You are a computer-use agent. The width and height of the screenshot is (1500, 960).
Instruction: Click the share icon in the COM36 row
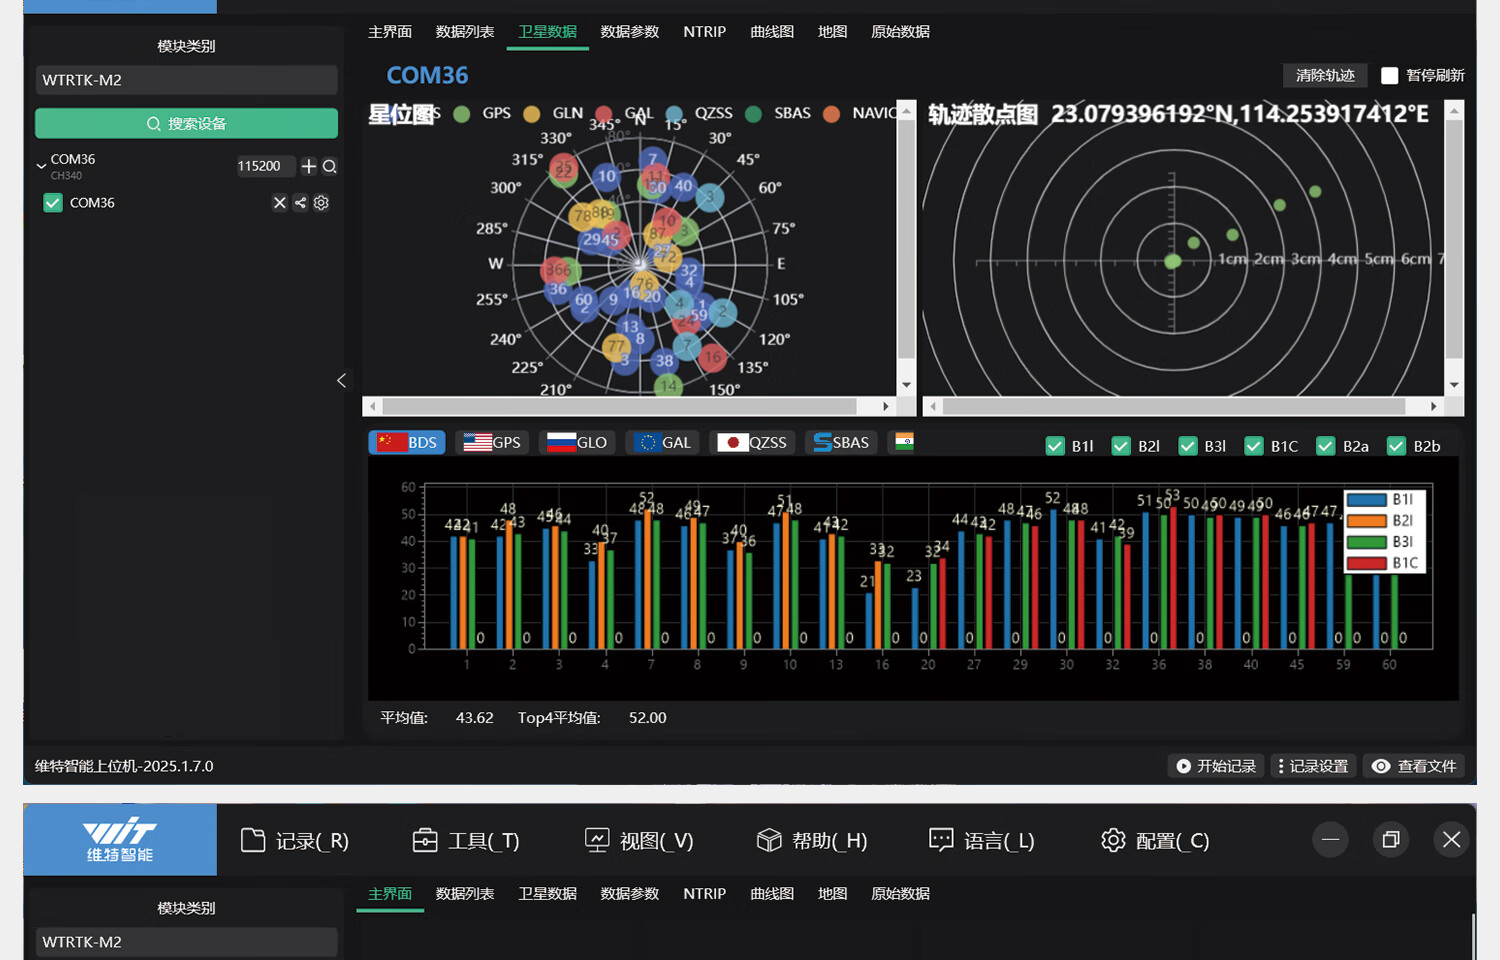click(300, 203)
